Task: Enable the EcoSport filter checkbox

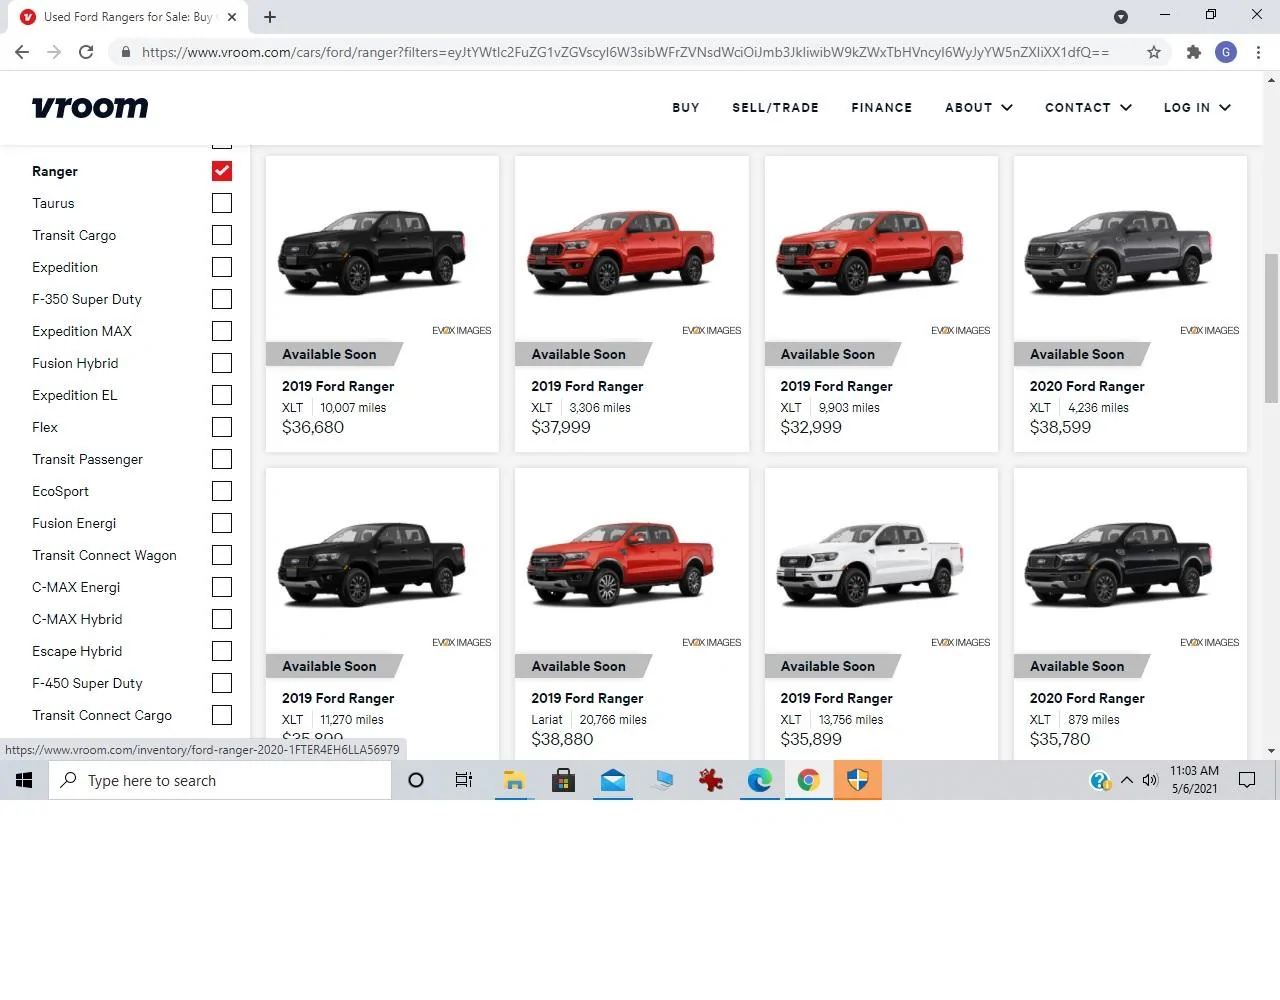Action: (x=222, y=491)
